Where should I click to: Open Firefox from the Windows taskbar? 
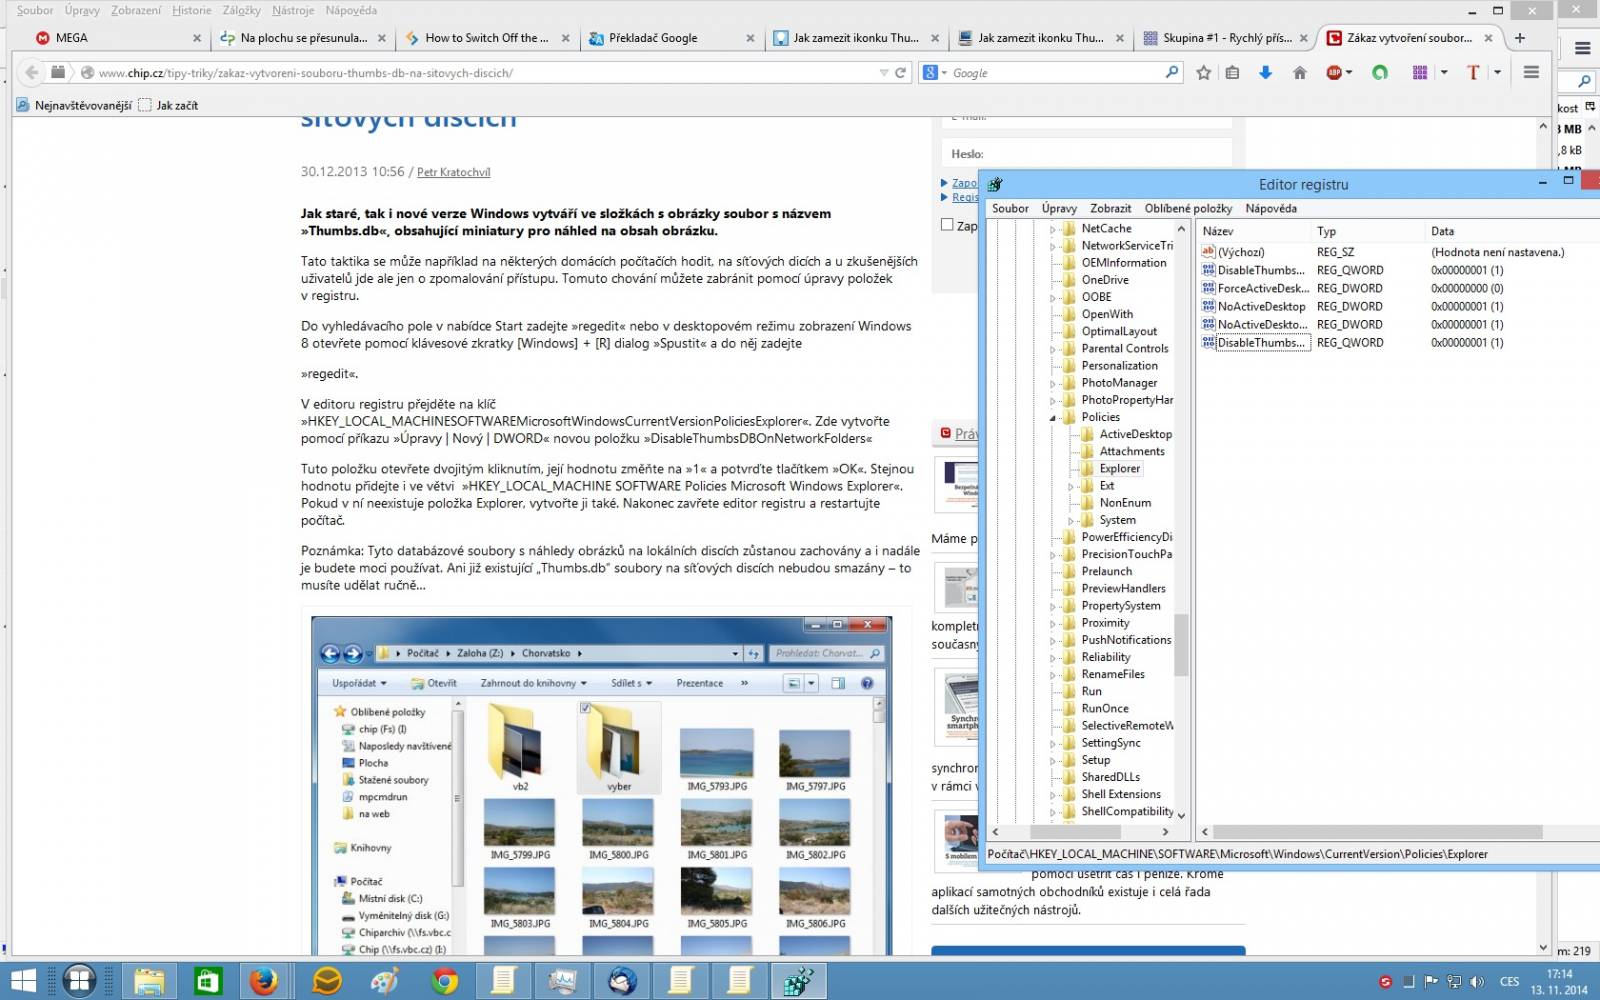[265, 981]
